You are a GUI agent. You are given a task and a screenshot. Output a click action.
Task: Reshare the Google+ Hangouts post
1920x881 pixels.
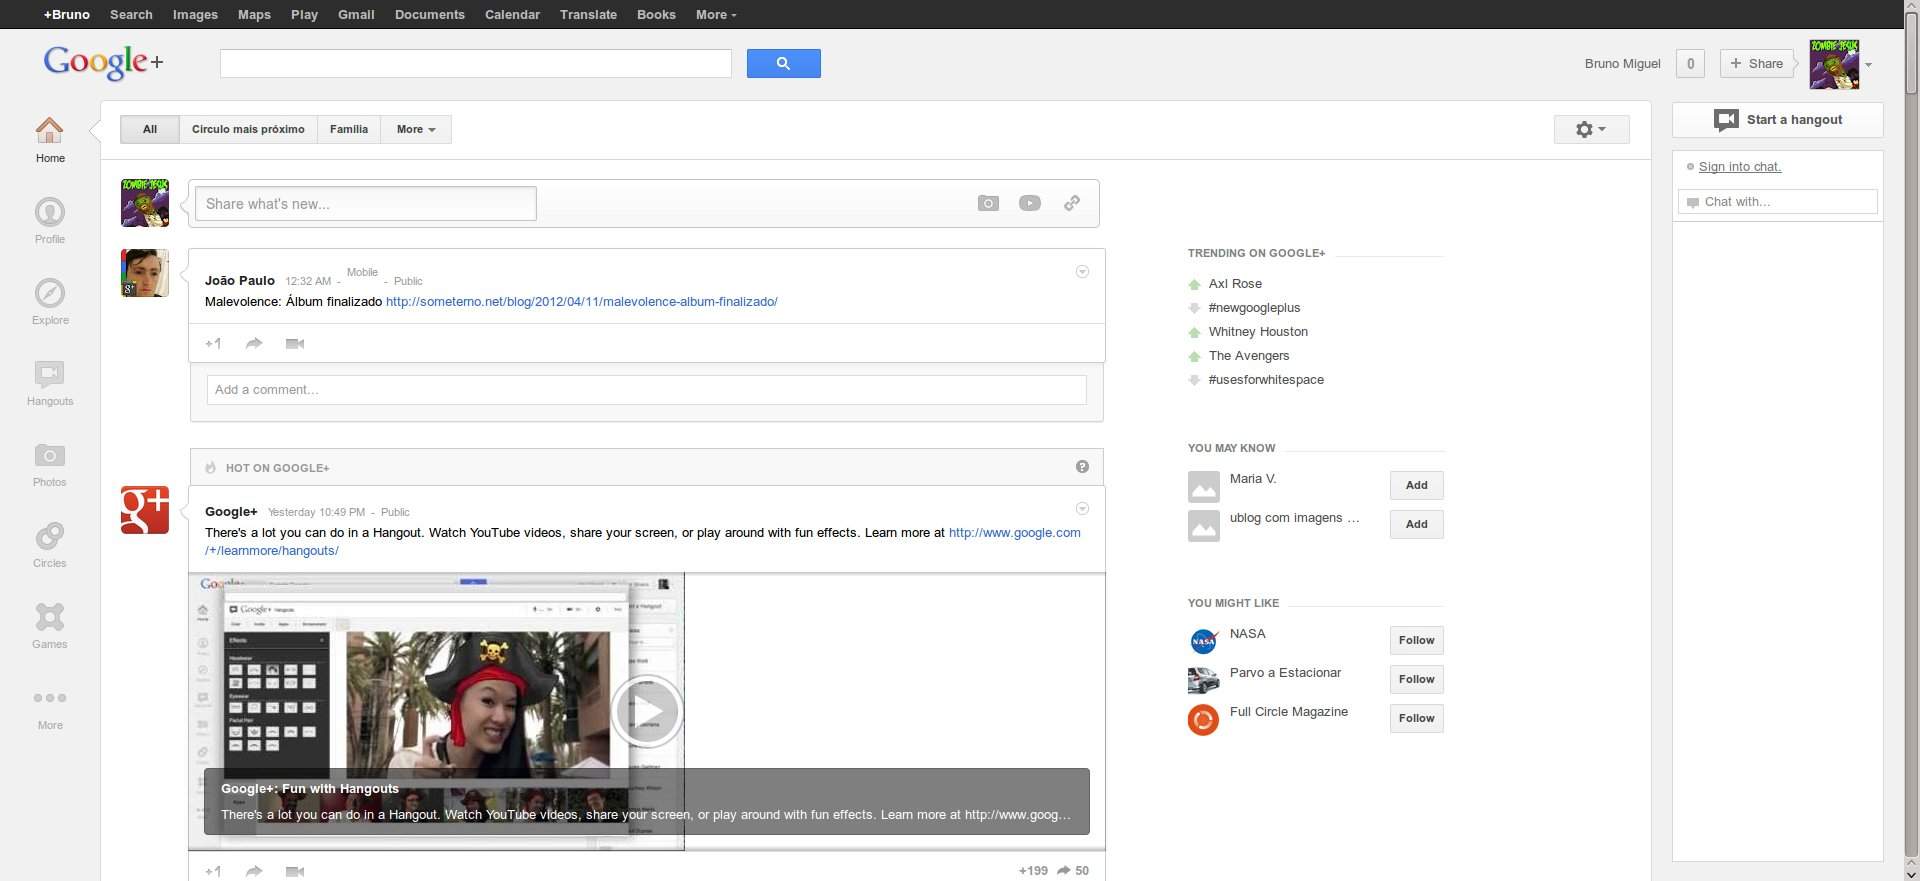[x=254, y=871]
